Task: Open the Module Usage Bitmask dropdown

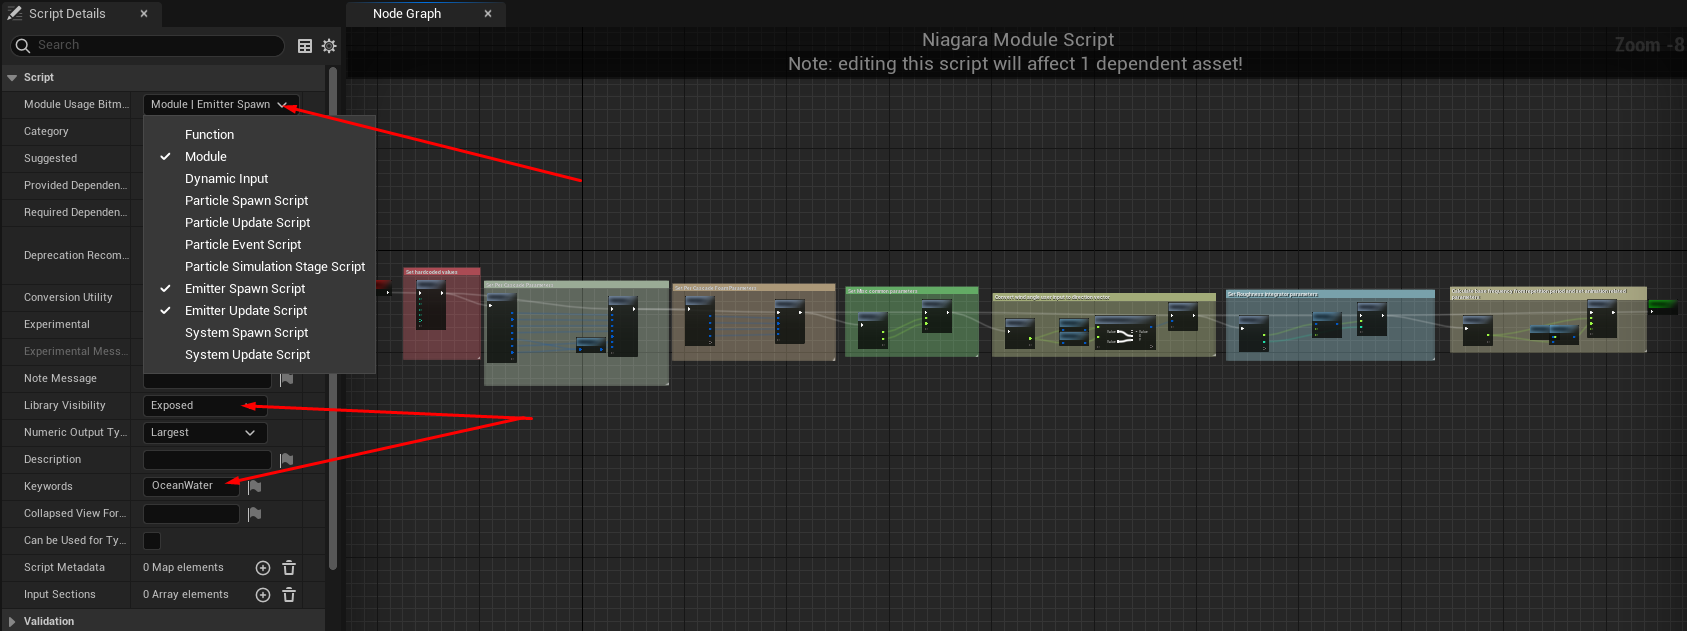Action: point(220,105)
